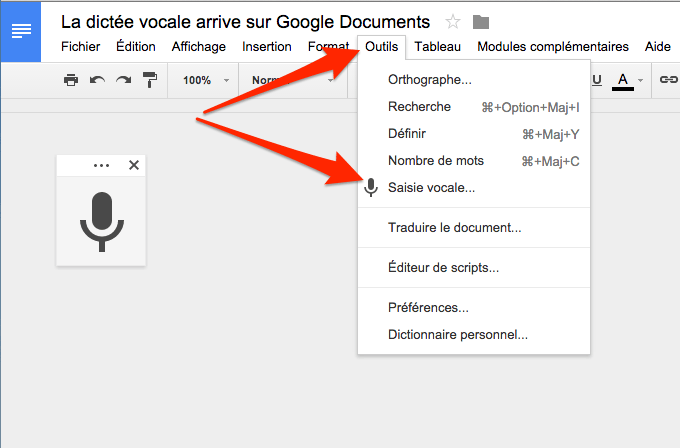
Task: Start dictation with the large microphone button
Action: [102, 222]
